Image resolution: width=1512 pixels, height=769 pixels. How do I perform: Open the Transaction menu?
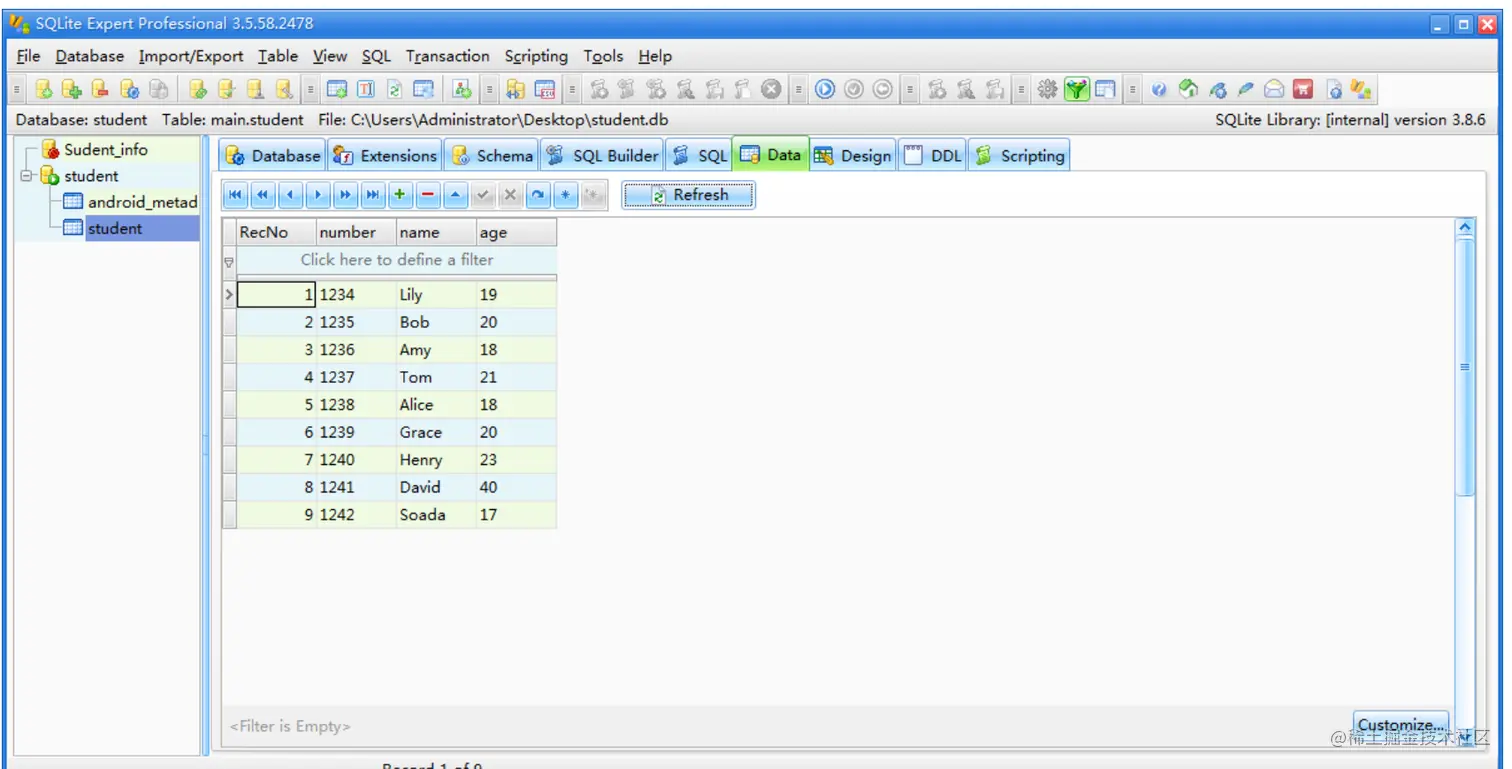pyautogui.click(x=448, y=56)
